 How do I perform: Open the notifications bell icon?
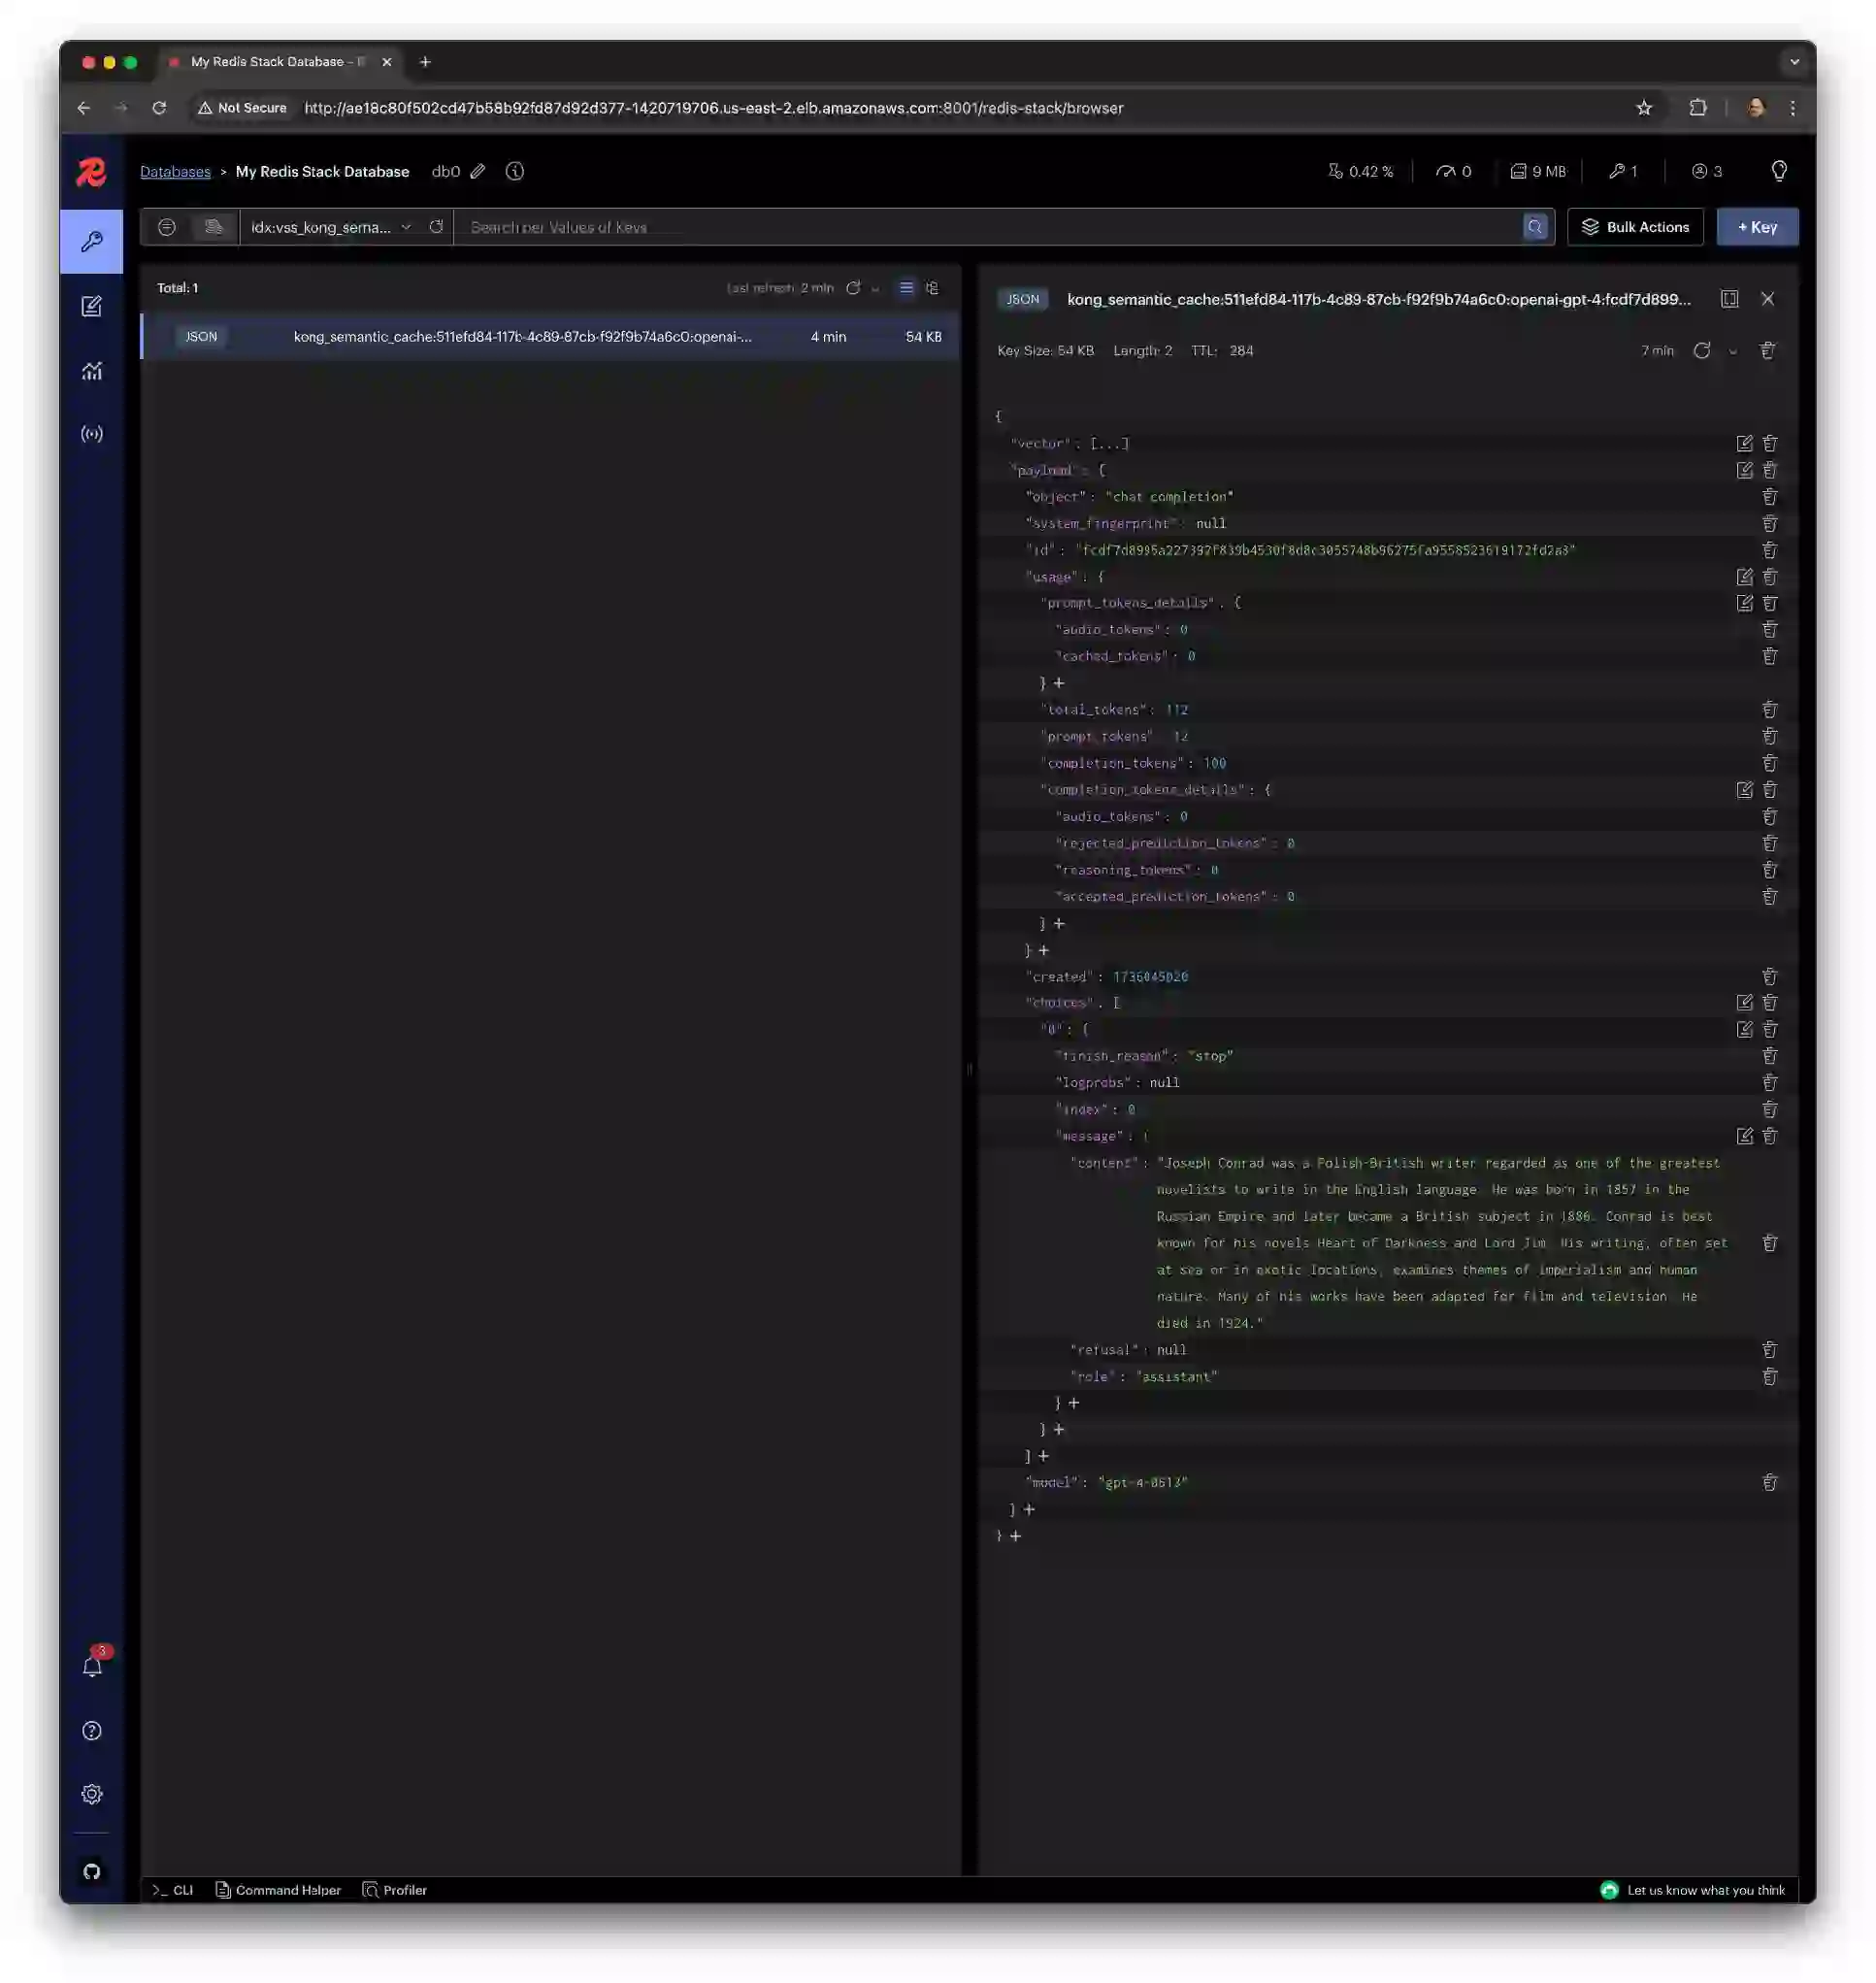click(x=92, y=1666)
